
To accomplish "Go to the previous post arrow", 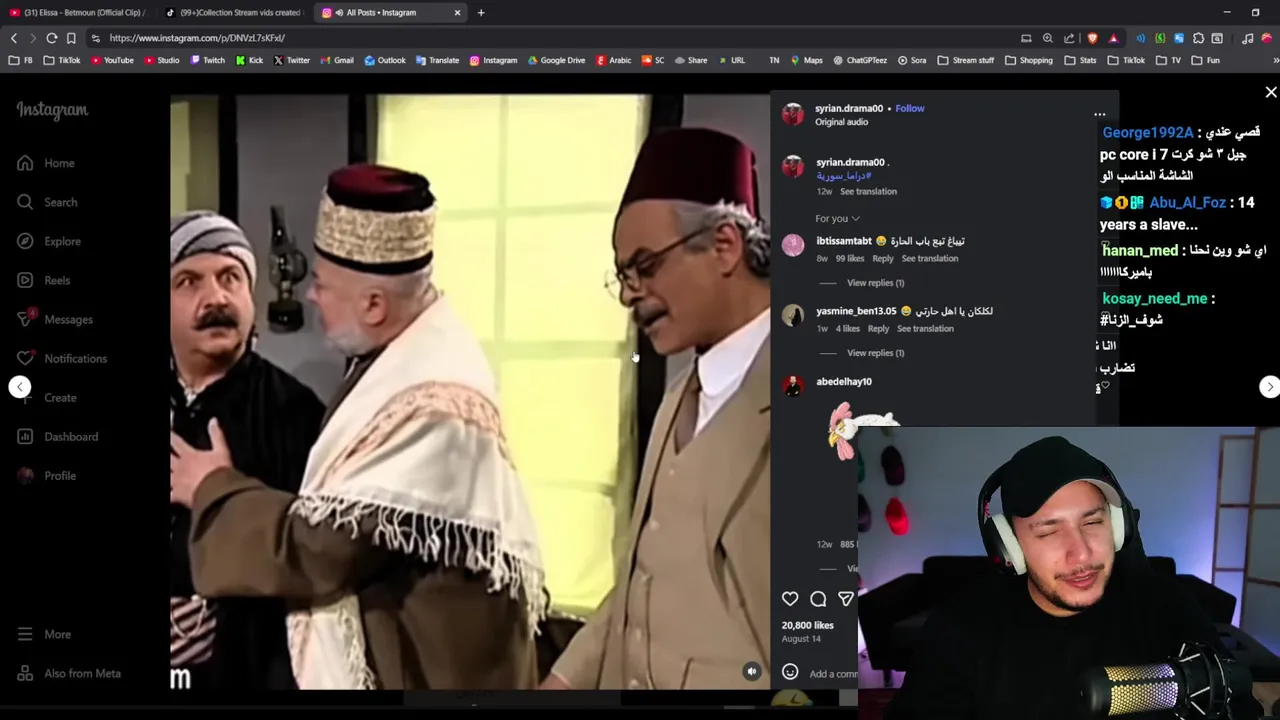I will pyautogui.click(x=20, y=387).
